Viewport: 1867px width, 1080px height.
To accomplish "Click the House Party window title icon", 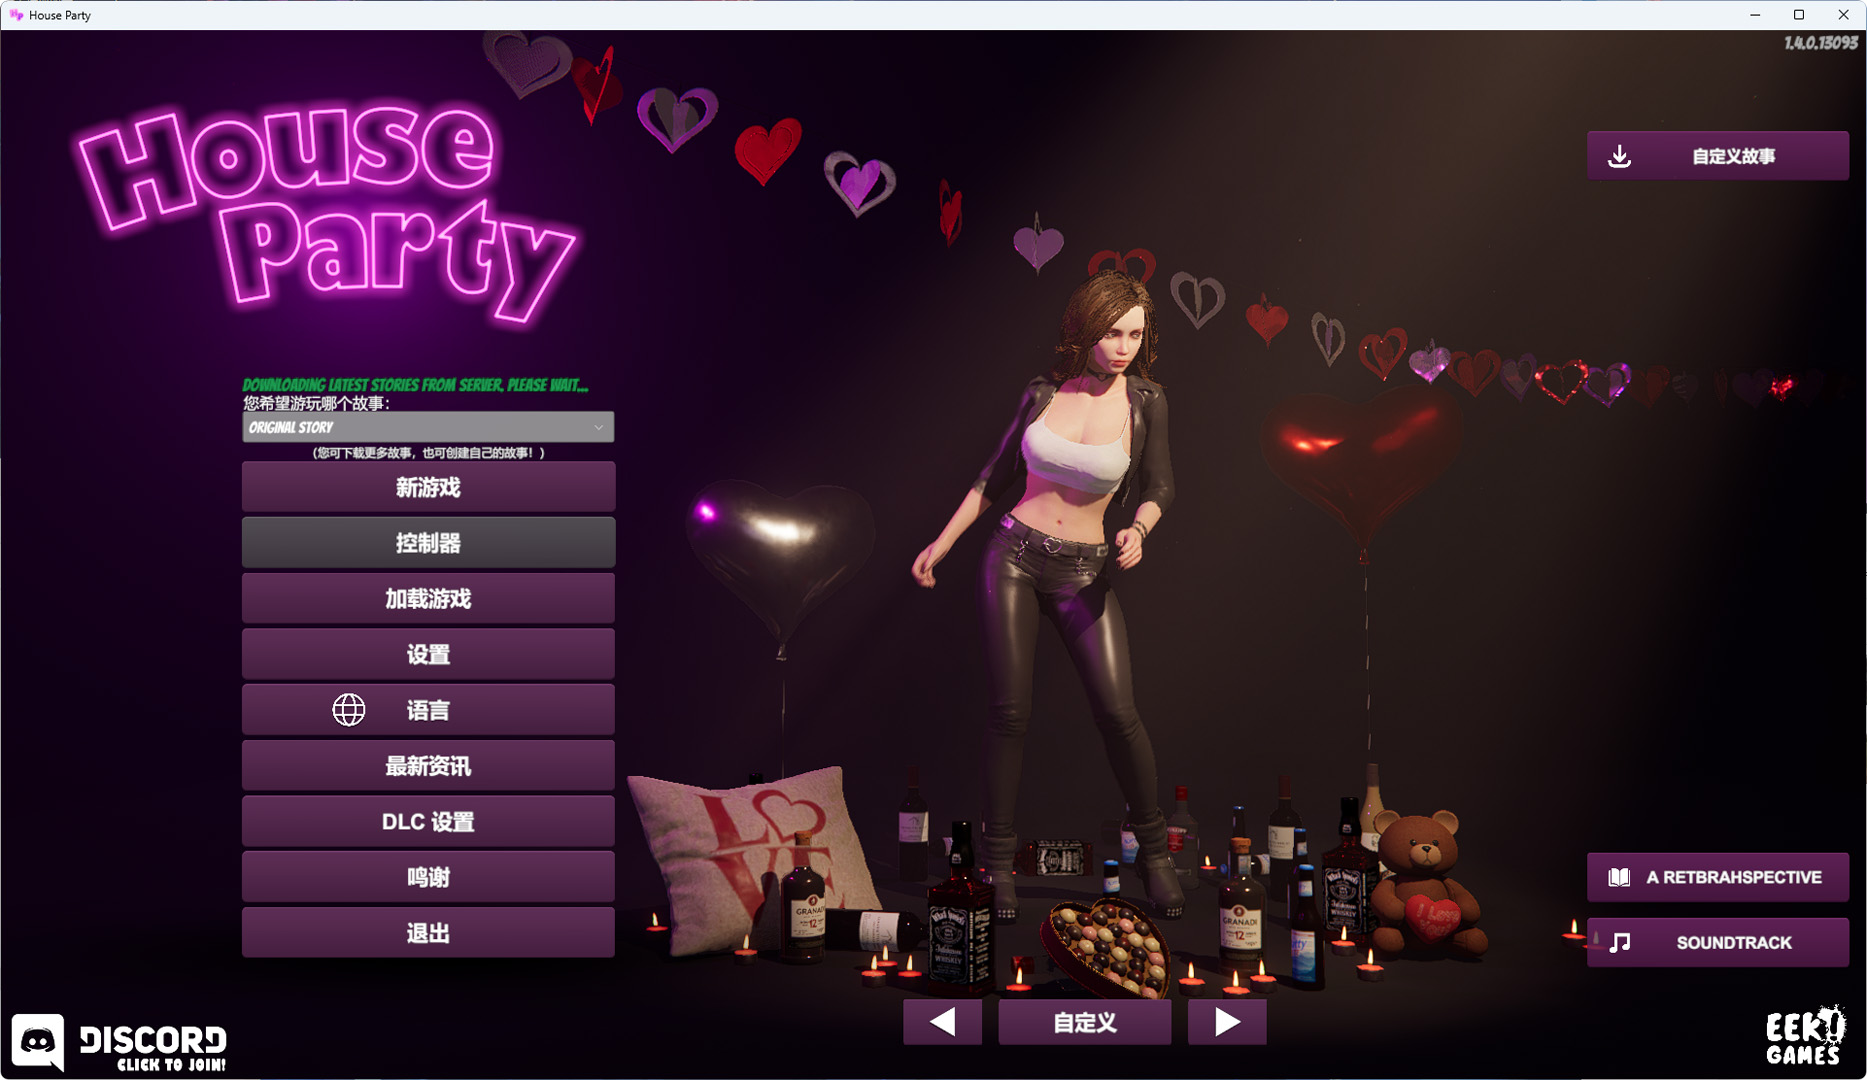I will (16, 15).
